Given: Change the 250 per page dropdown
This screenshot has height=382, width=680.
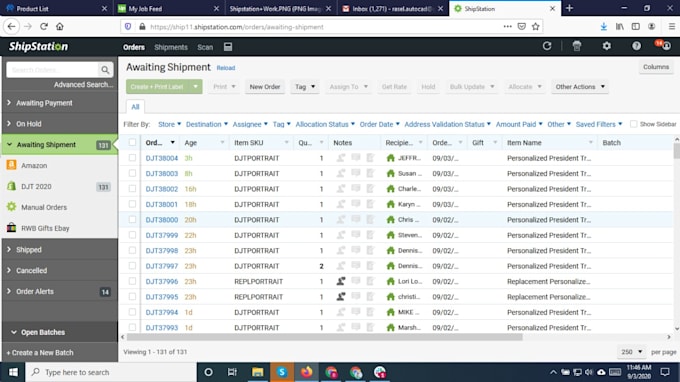Looking at the screenshot, I should pos(632,352).
